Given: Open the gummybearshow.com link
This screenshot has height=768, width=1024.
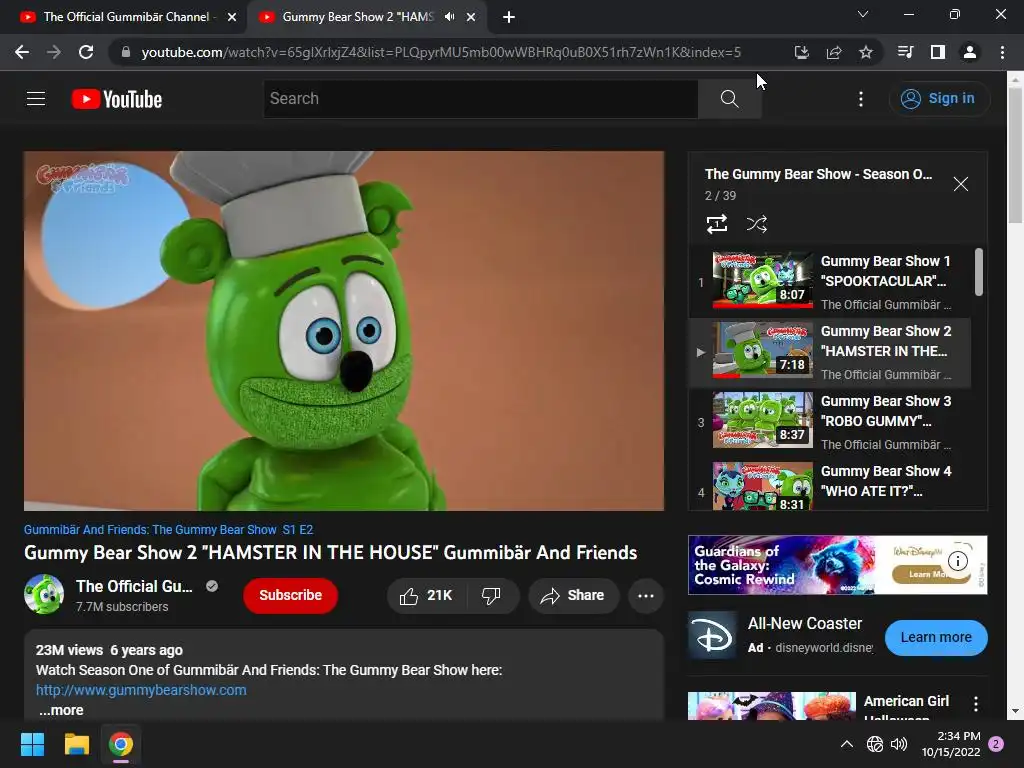Looking at the screenshot, I should click(x=141, y=690).
